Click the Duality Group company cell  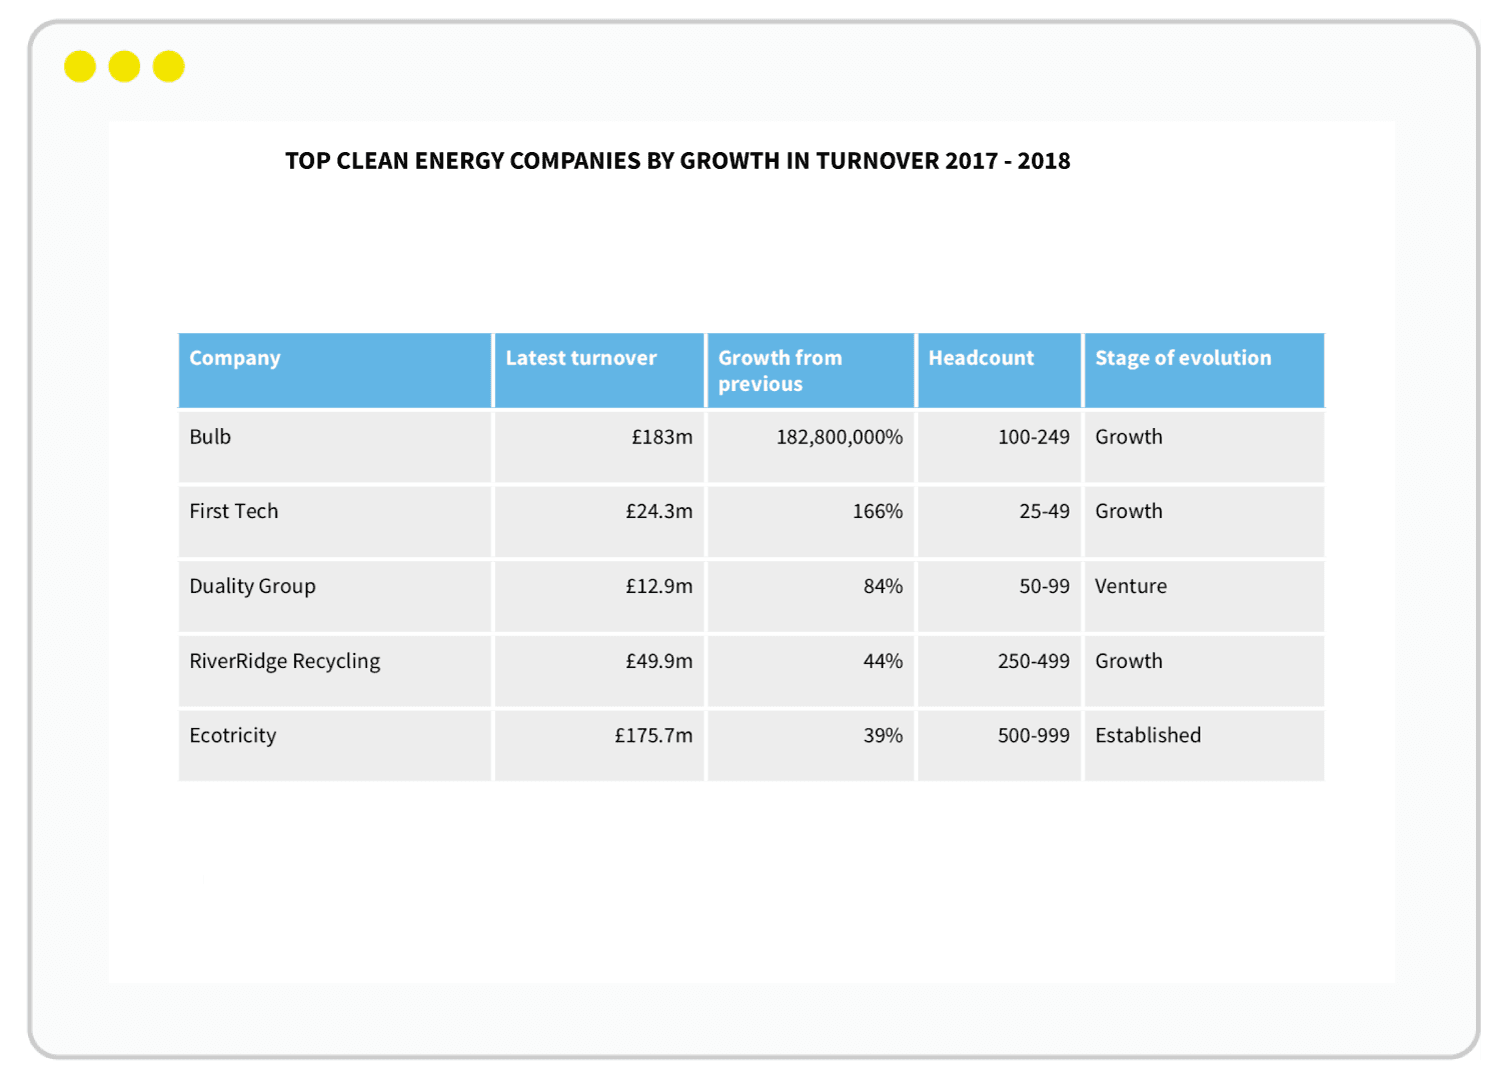point(335,596)
